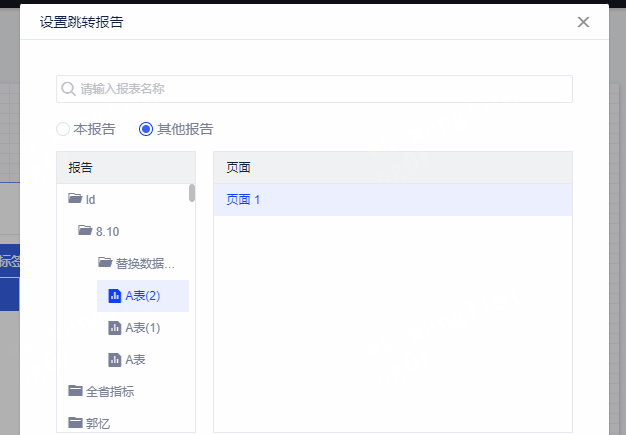Expand the 全省指标 folder icon

click(x=75, y=390)
